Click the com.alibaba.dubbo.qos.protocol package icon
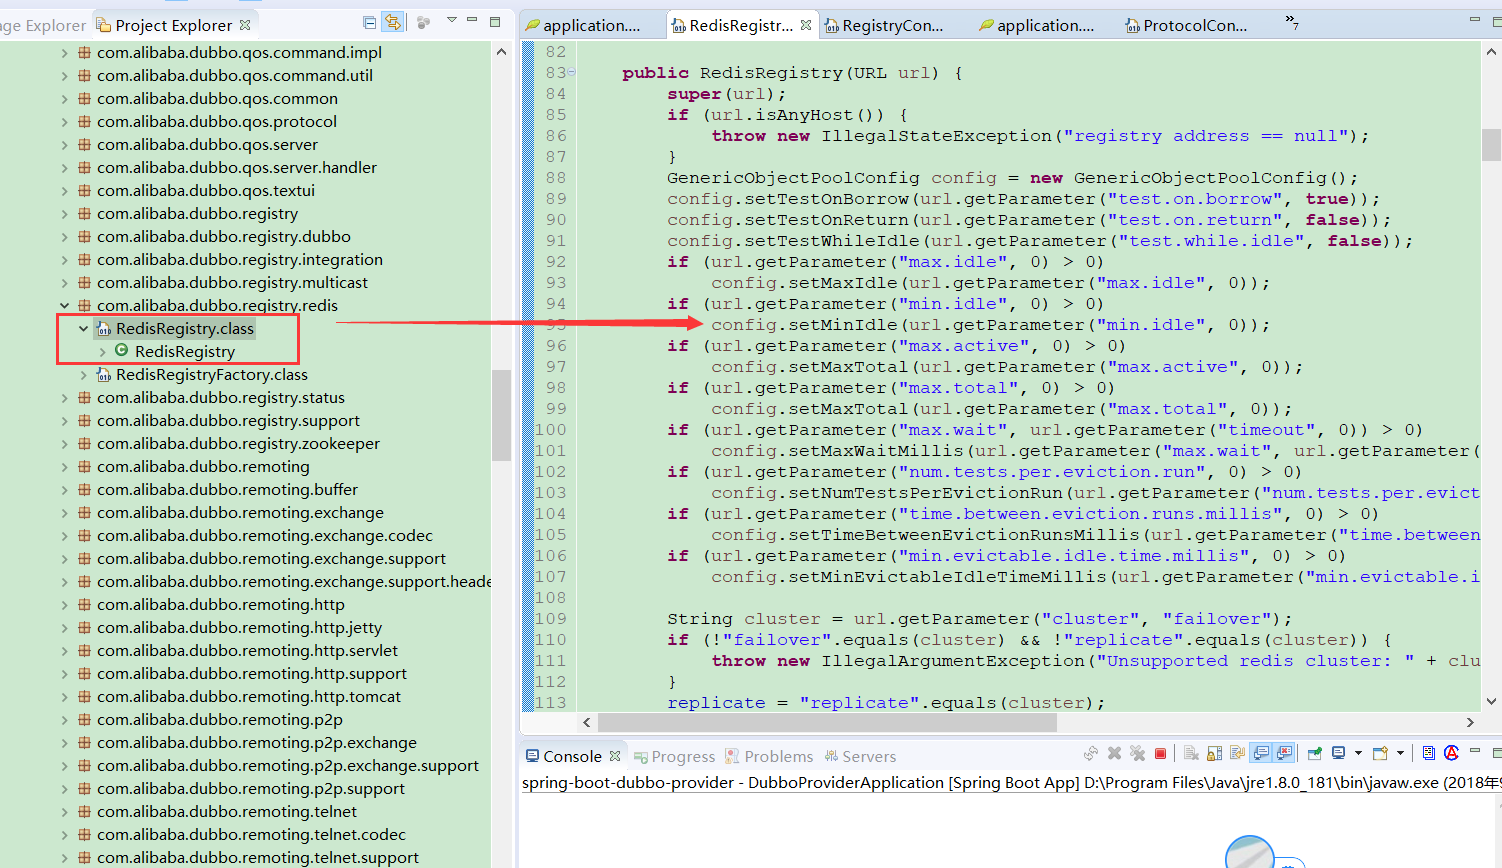Viewport: 1502px width, 868px height. tap(85, 121)
